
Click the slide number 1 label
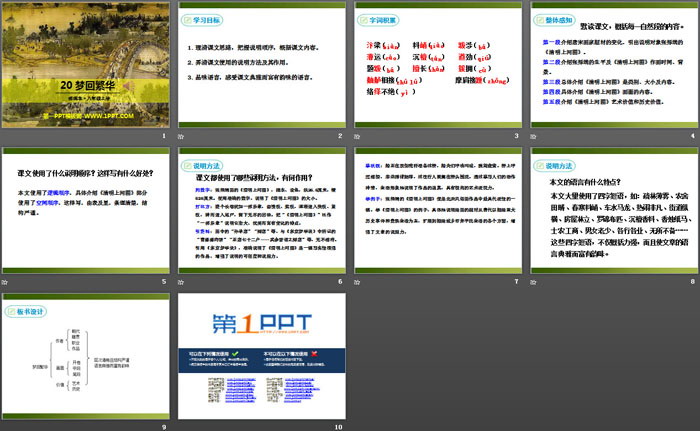click(x=164, y=136)
